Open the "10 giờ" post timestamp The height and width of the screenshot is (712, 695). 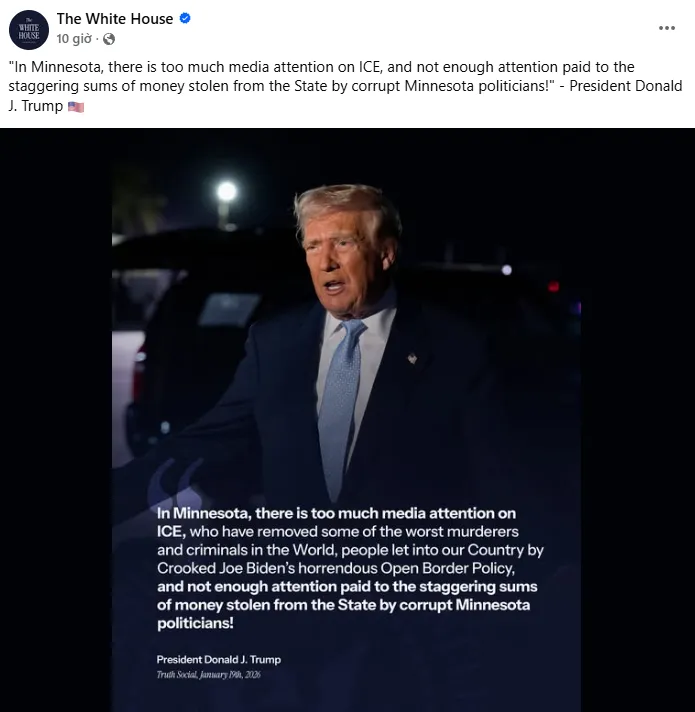point(74,39)
